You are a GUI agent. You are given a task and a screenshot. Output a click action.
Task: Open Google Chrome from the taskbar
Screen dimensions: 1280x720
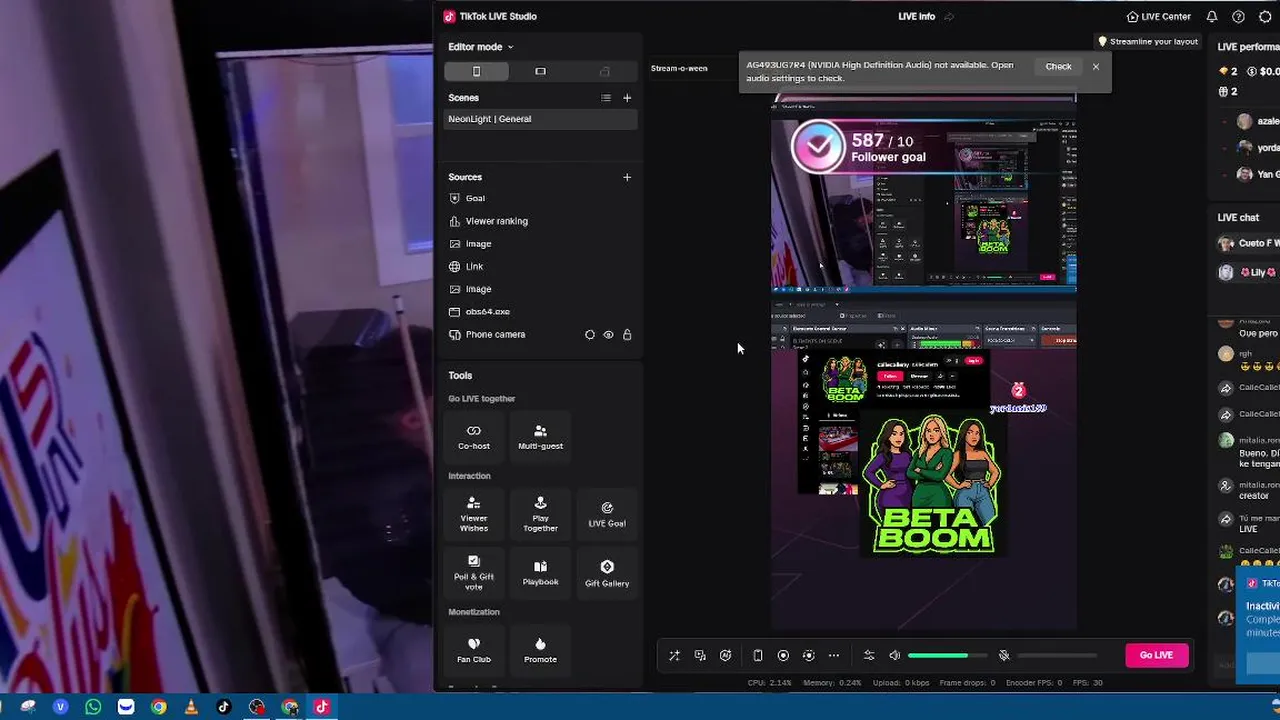[158, 707]
